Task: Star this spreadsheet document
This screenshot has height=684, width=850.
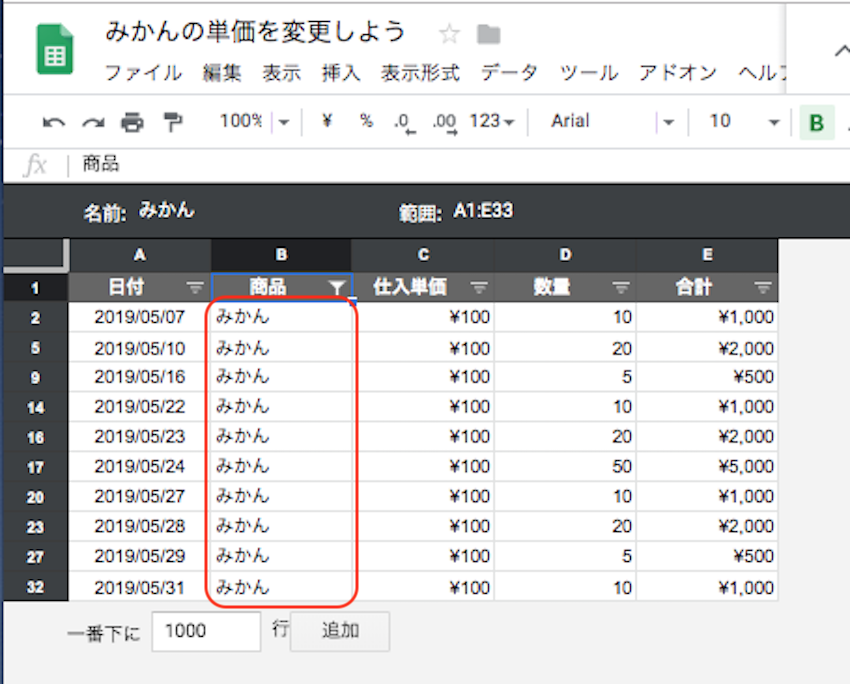Action: coord(449,35)
